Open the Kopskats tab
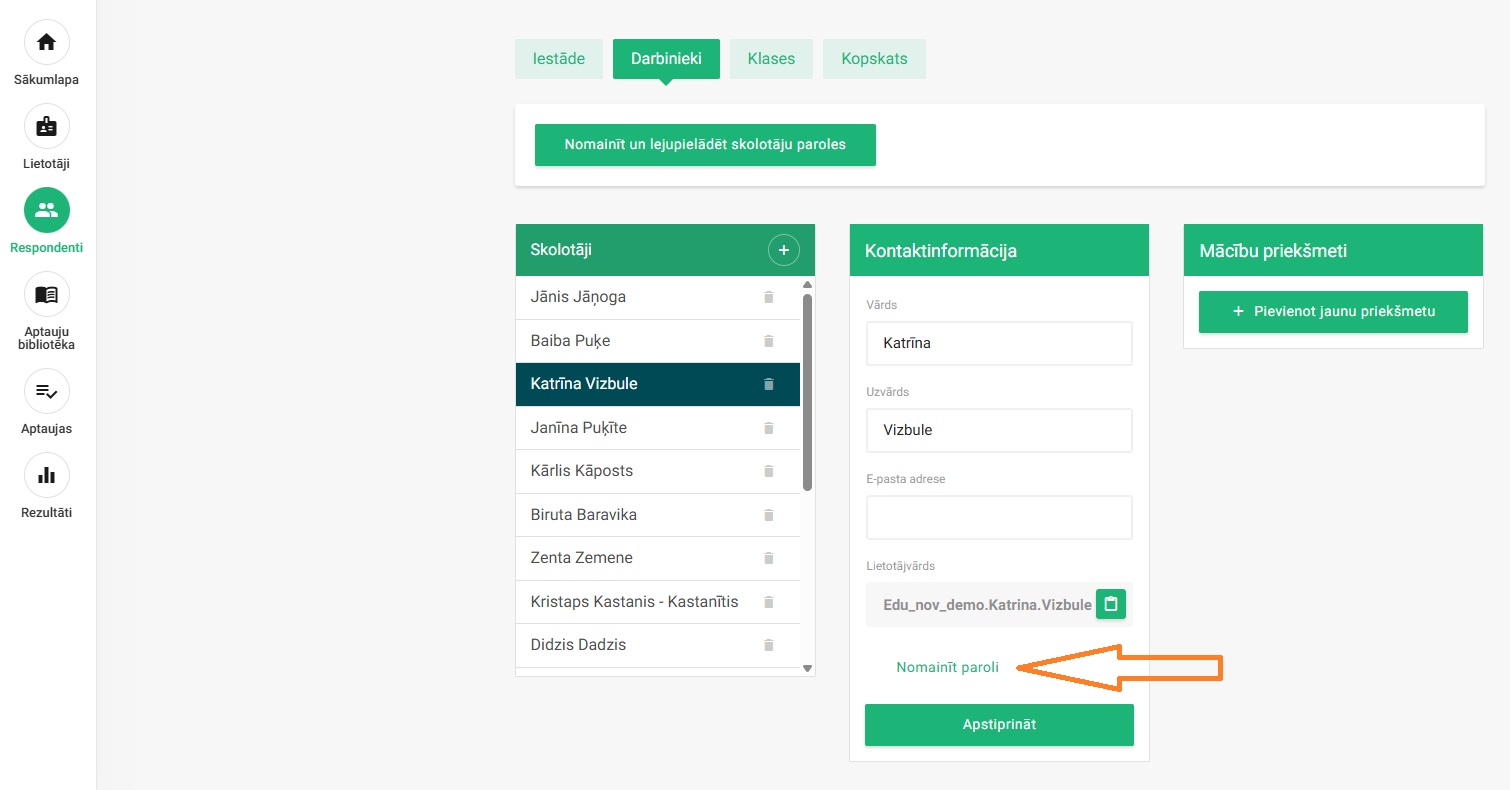Viewport: 1510px width, 790px height. (x=874, y=59)
